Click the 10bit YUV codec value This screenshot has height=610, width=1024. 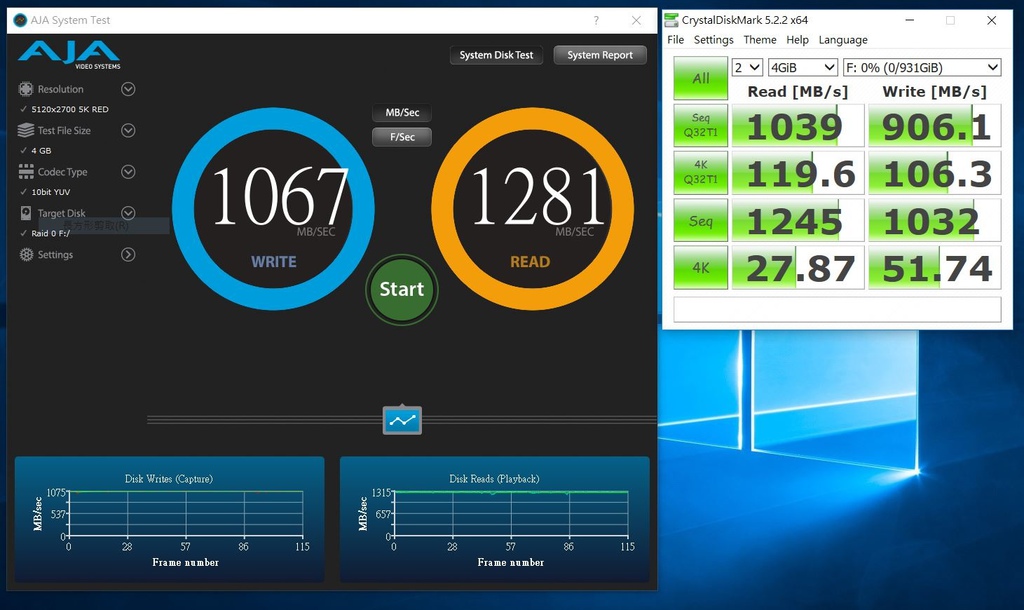point(50,192)
